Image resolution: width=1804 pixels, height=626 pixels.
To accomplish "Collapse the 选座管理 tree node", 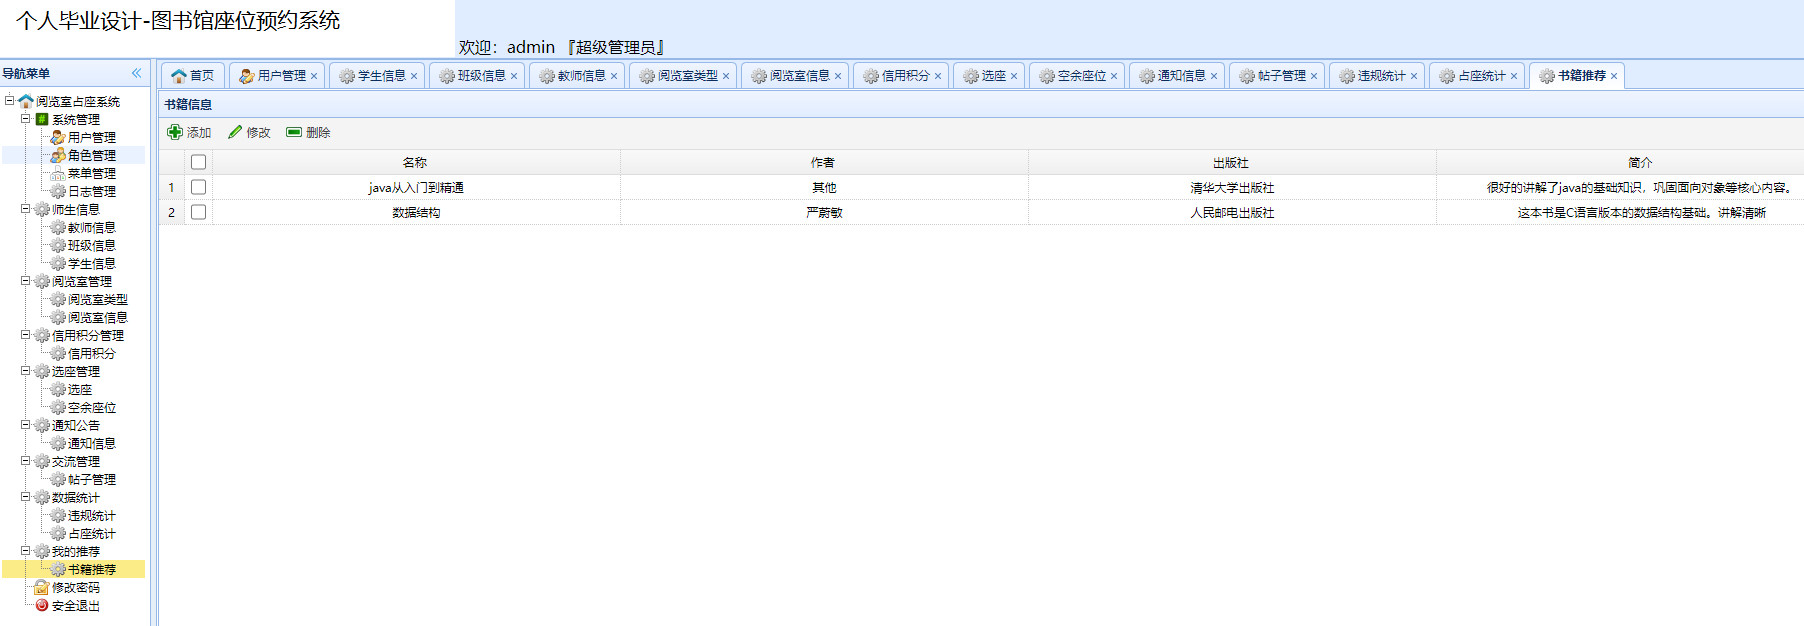I will 26,371.
